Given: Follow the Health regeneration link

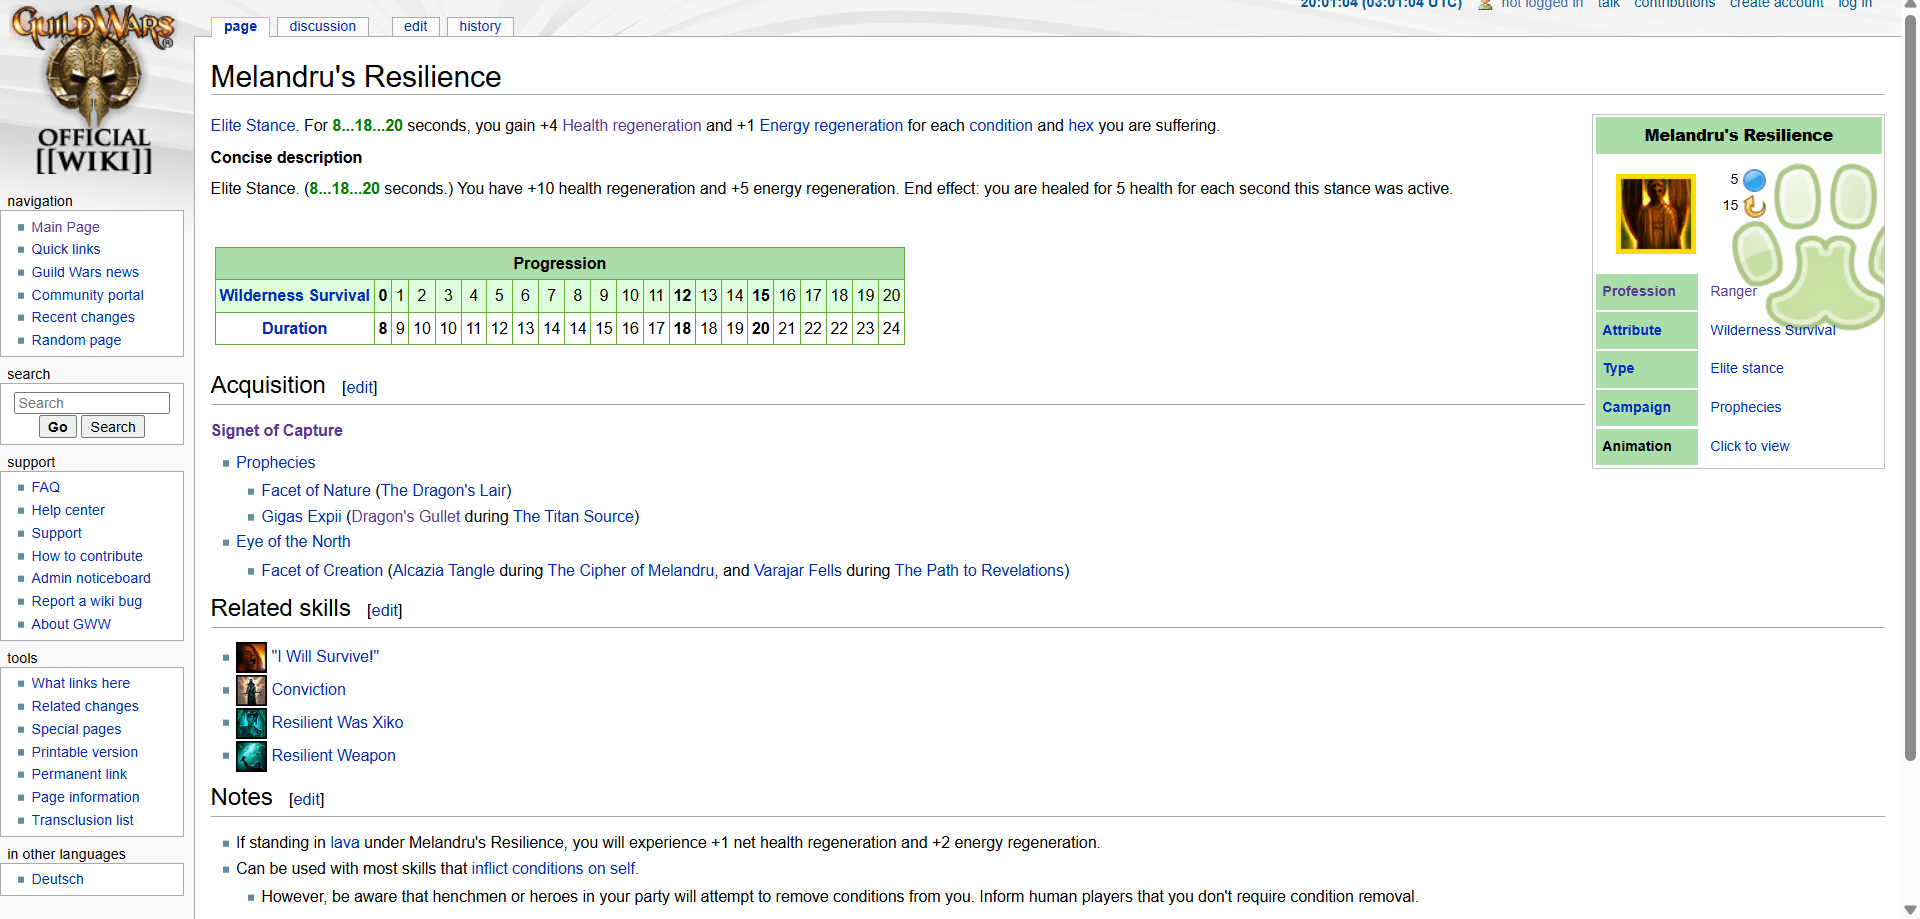Looking at the screenshot, I should click(x=631, y=126).
